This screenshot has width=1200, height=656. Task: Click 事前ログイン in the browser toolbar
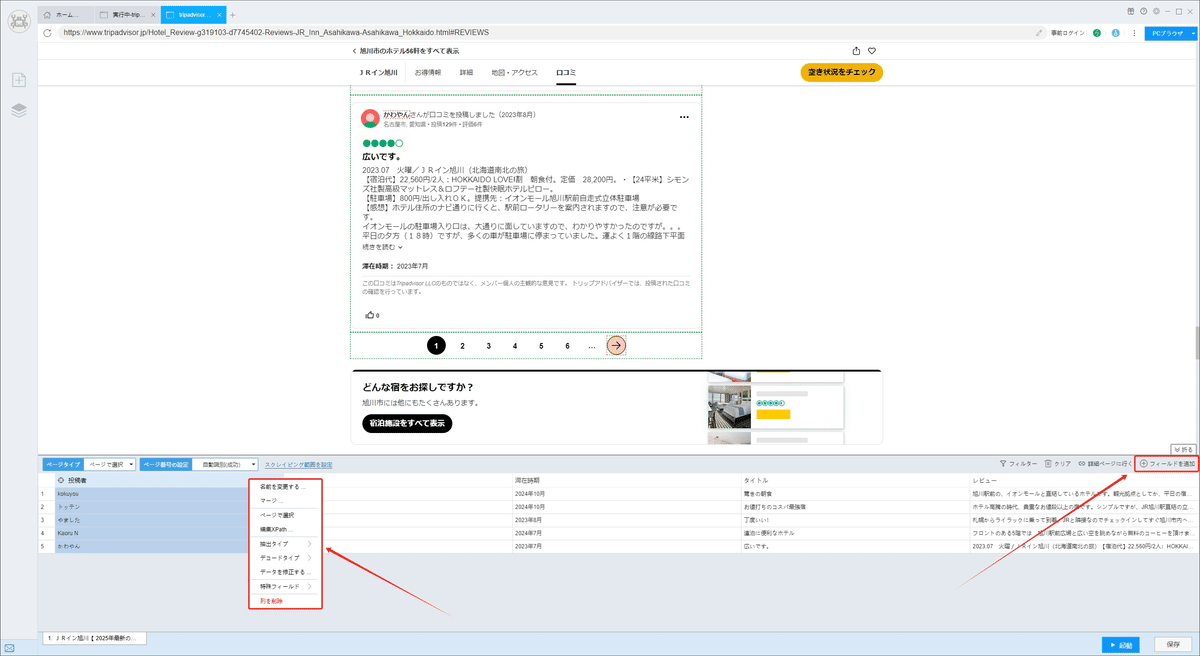(x=1068, y=33)
